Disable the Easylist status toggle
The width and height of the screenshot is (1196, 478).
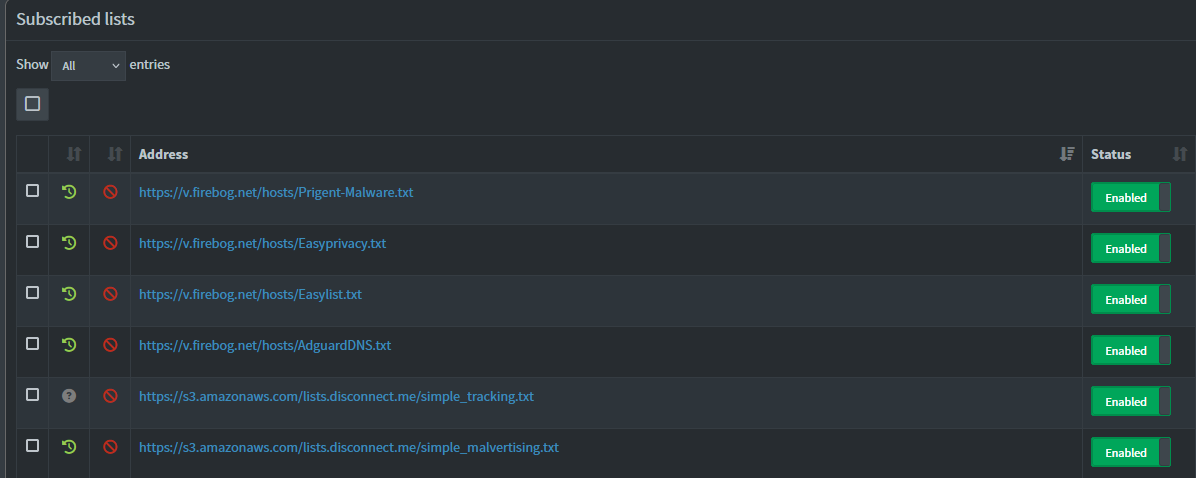[x=1130, y=300]
